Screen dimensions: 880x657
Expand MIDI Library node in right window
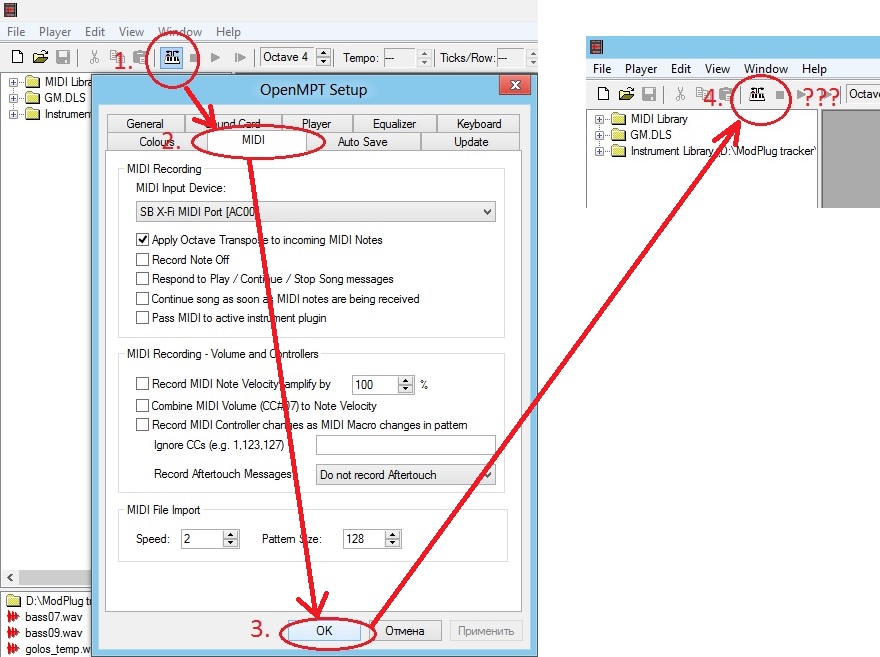[x=599, y=119]
